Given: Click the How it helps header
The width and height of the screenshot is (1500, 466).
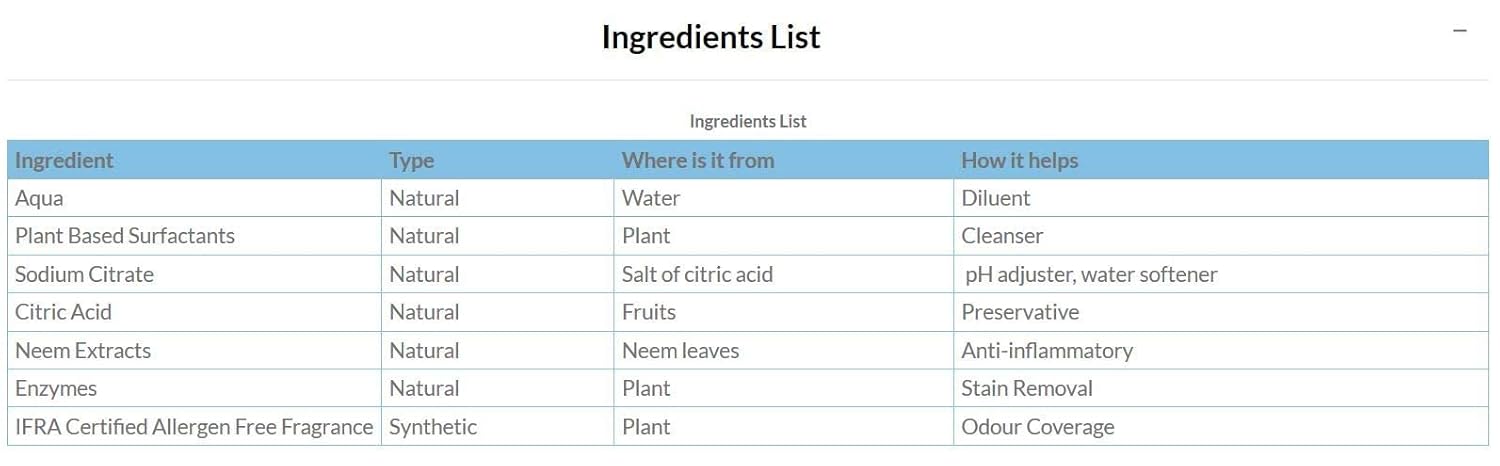Looking at the screenshot, I should tap(1019, 160).
